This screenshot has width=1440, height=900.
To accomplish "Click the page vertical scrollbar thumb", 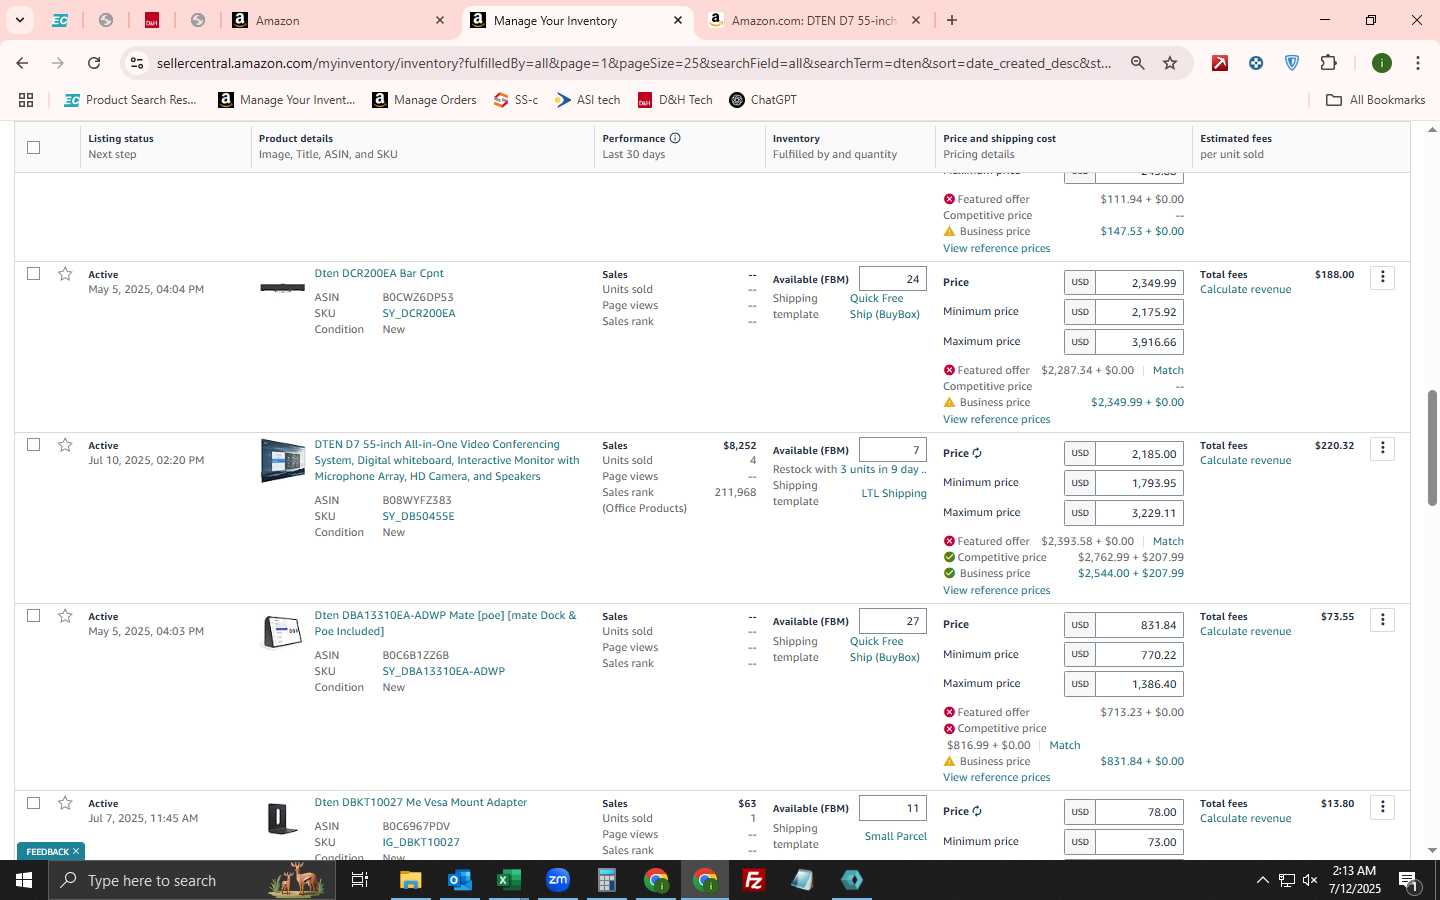I will point(1431,448).
